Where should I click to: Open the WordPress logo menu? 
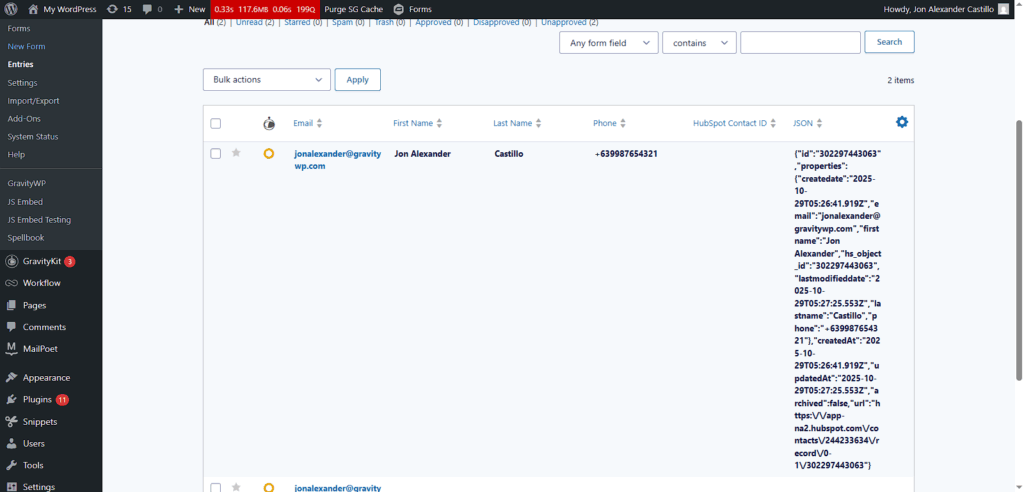[x=11, y=9]
